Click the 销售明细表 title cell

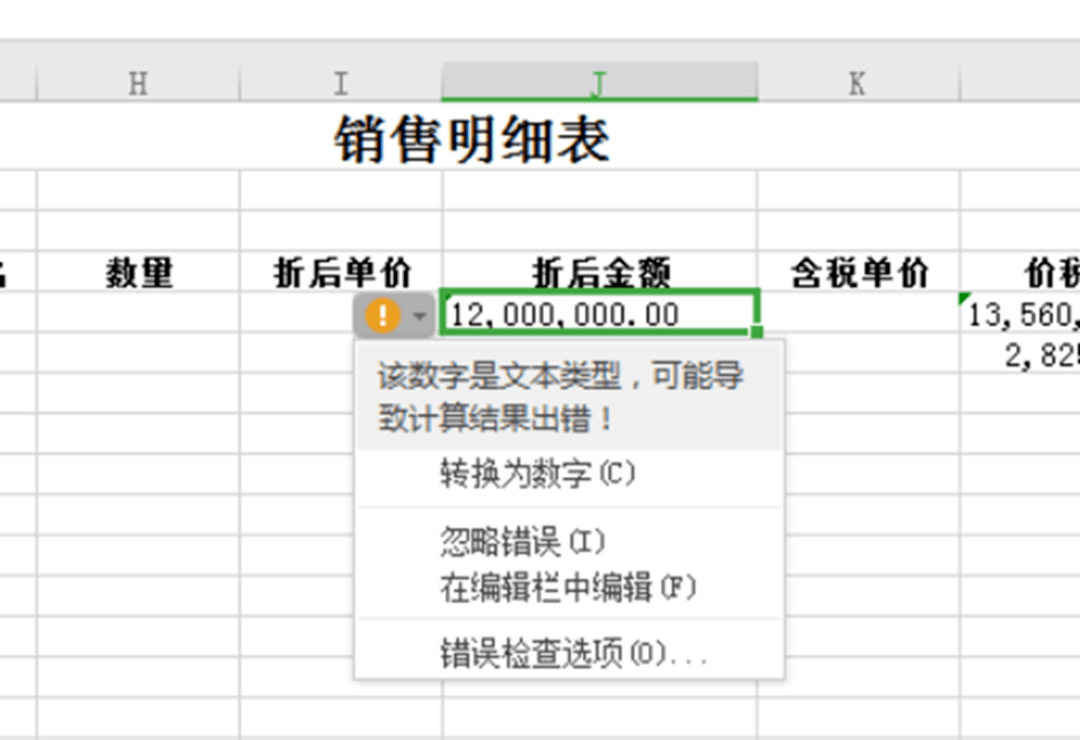pos(472,141)
